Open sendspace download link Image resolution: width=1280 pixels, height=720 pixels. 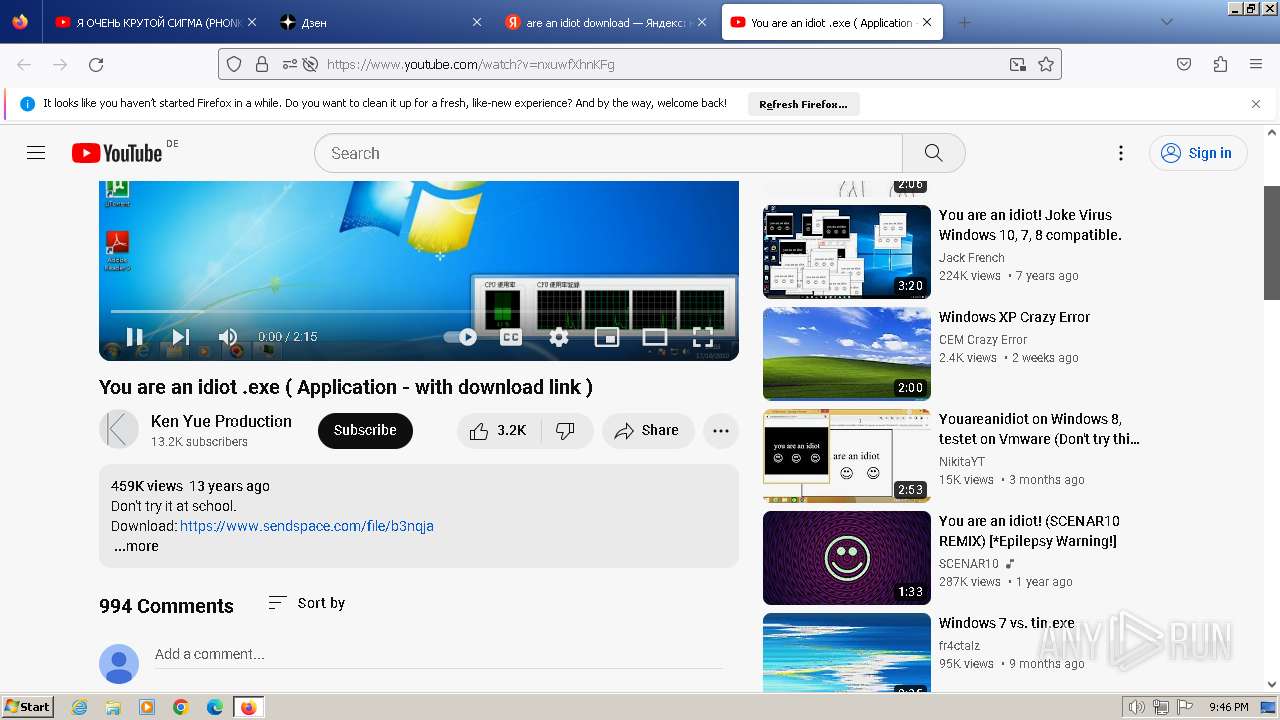point(307,526)
